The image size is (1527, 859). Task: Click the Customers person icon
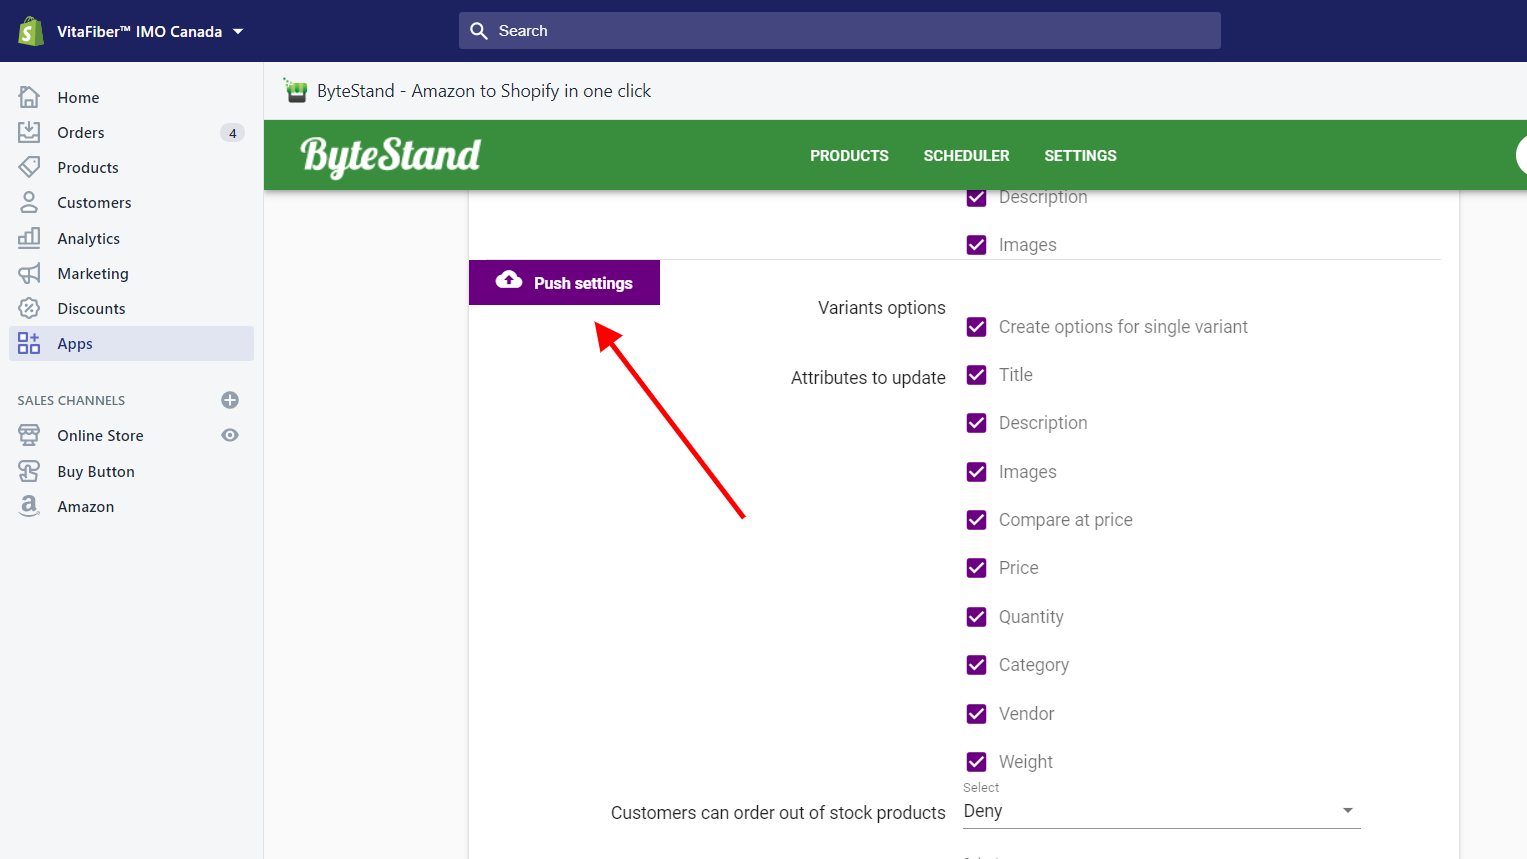pos(29,202)
